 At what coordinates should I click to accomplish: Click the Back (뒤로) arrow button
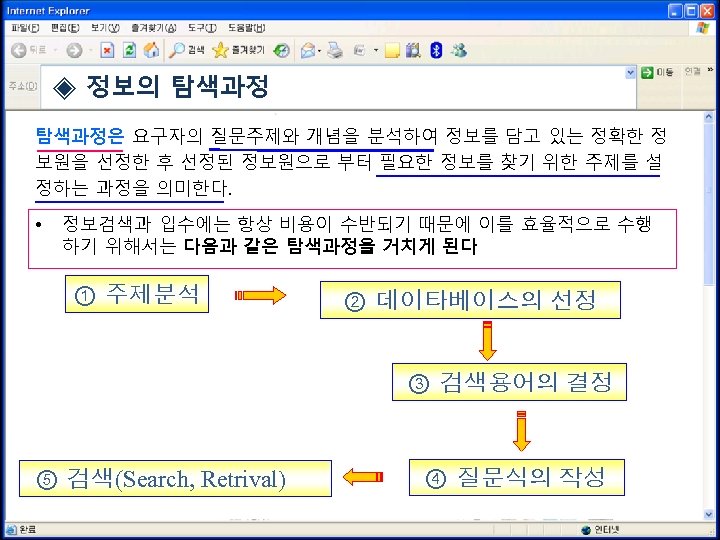pyautogui.click(x=28, y=50)
